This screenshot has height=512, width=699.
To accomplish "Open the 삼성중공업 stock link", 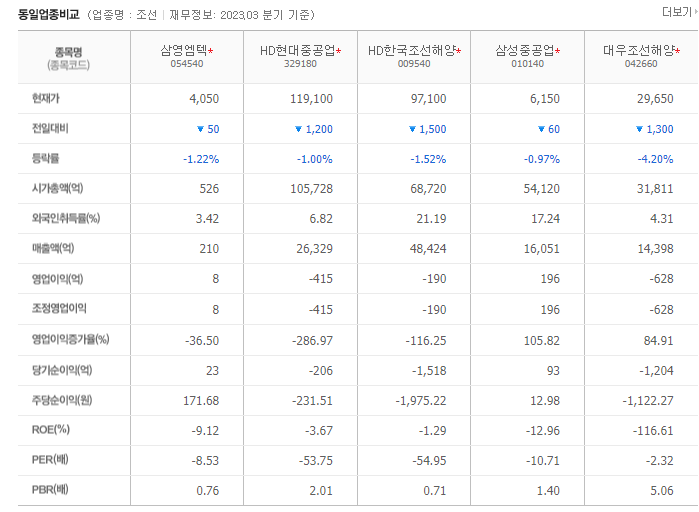I will click(525, 51).
